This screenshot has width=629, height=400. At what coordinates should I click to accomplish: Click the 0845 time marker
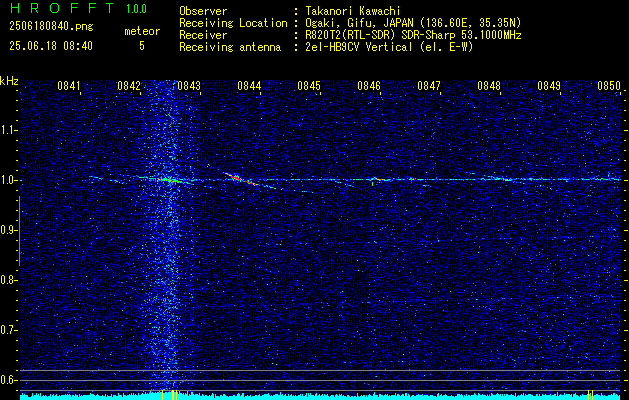point(309,85)
